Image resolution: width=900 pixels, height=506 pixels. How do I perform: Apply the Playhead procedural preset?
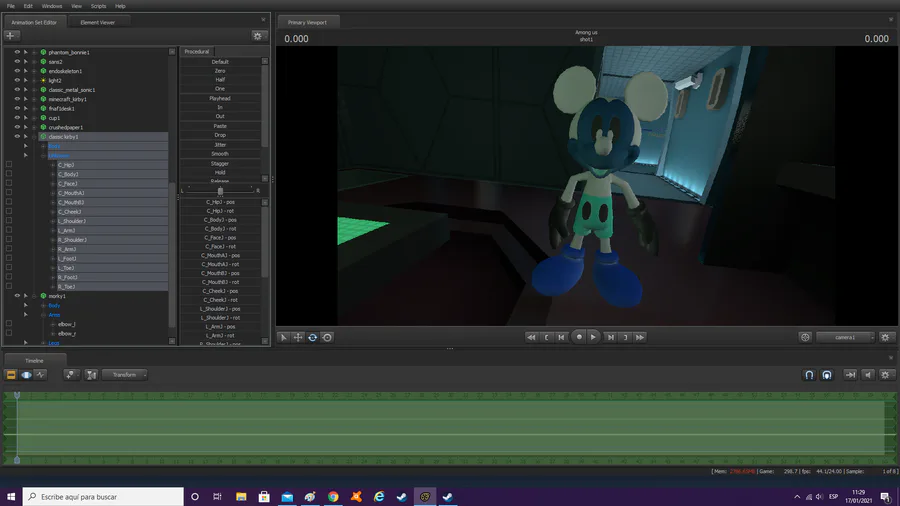pos(220,98)
